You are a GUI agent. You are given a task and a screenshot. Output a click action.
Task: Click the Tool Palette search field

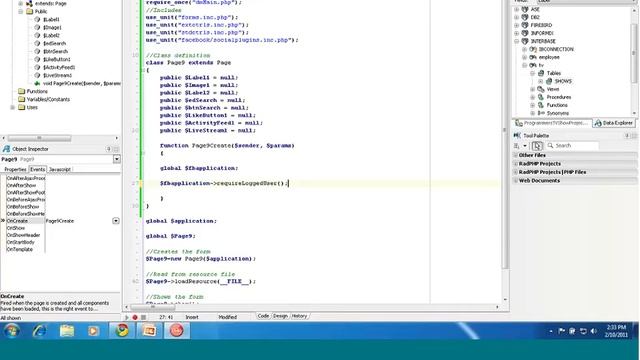(x=572, y=146)
